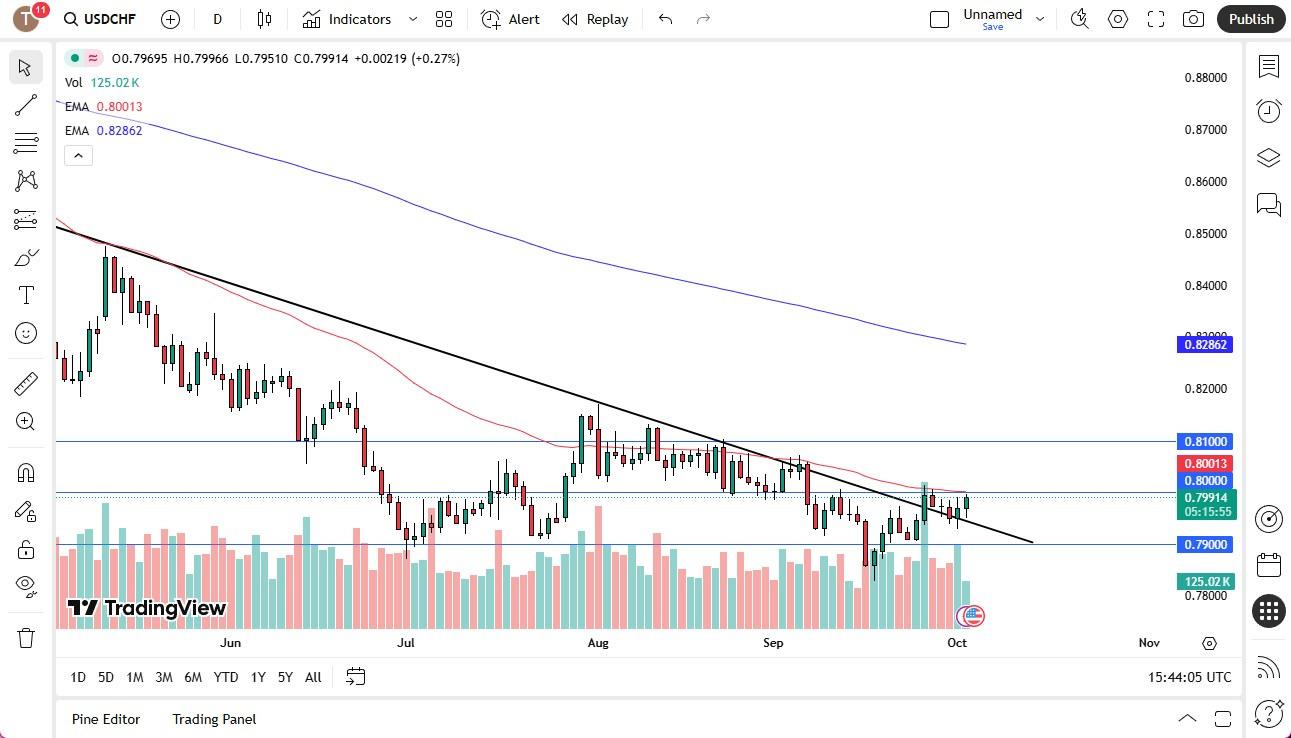Open the watchlist panel icon

(1269, 67)
